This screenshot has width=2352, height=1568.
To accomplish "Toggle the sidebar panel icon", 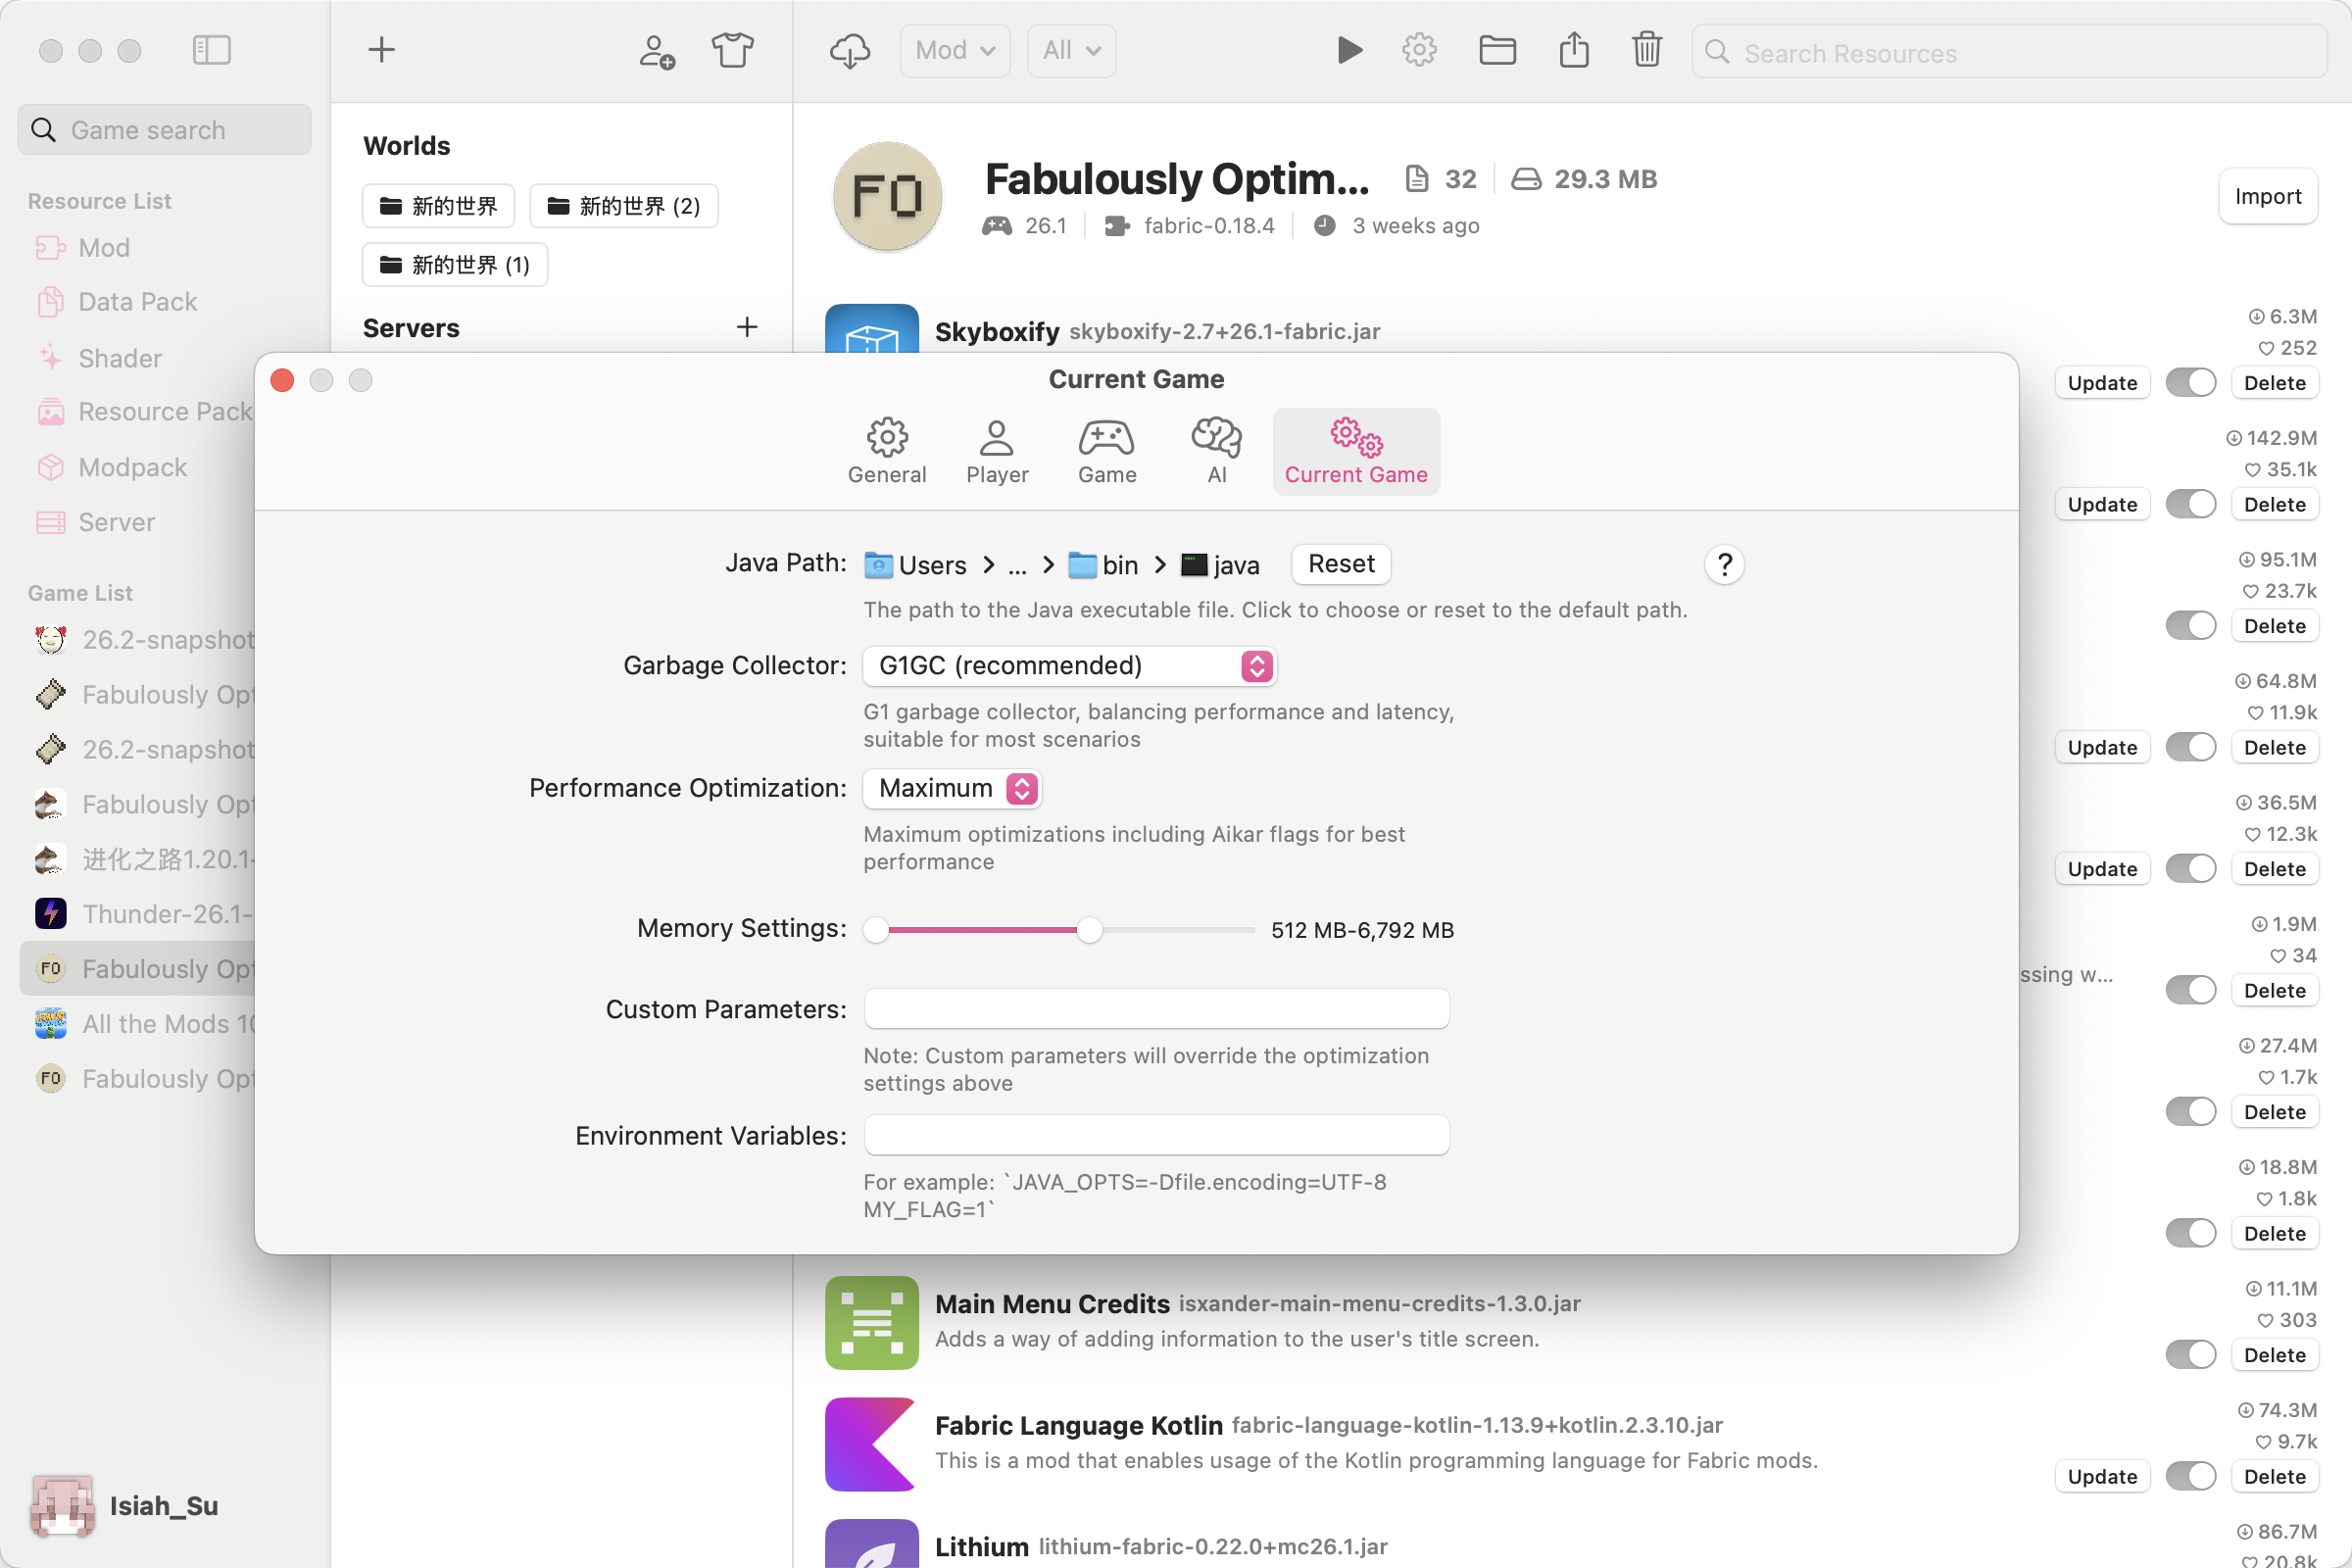I will (211, 50).
